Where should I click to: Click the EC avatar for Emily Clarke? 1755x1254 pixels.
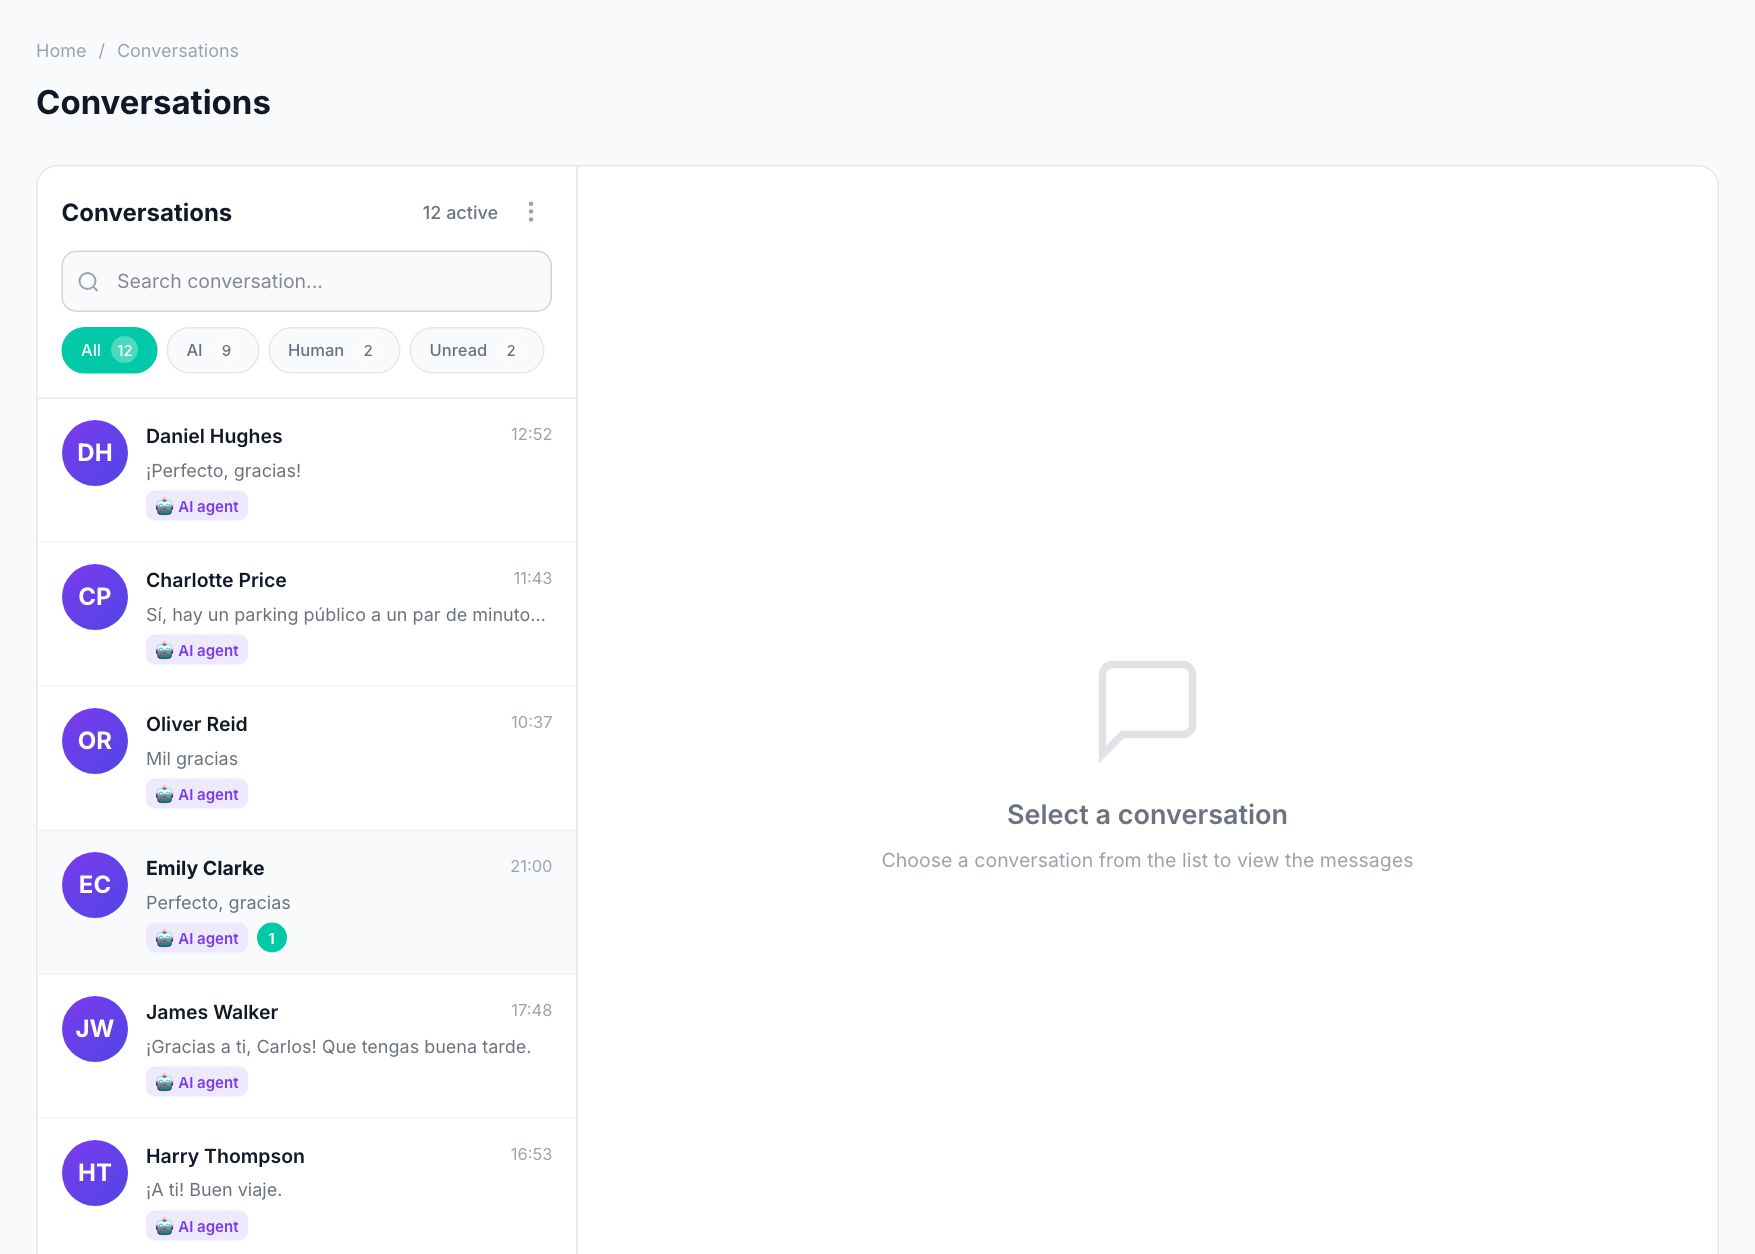point(95,885)
